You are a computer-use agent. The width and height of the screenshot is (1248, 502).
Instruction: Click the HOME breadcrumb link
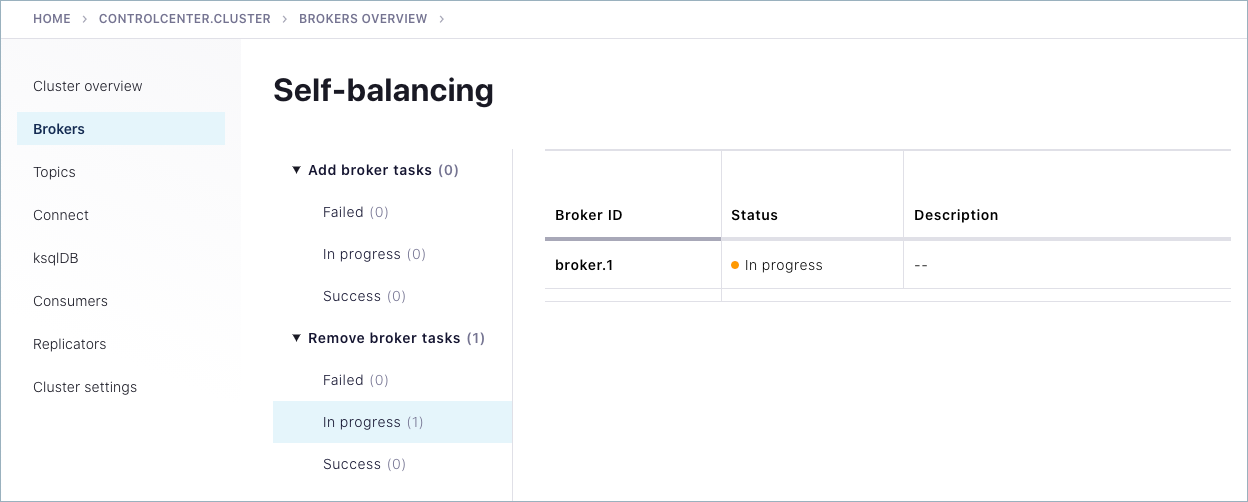[x=52, y=19]
